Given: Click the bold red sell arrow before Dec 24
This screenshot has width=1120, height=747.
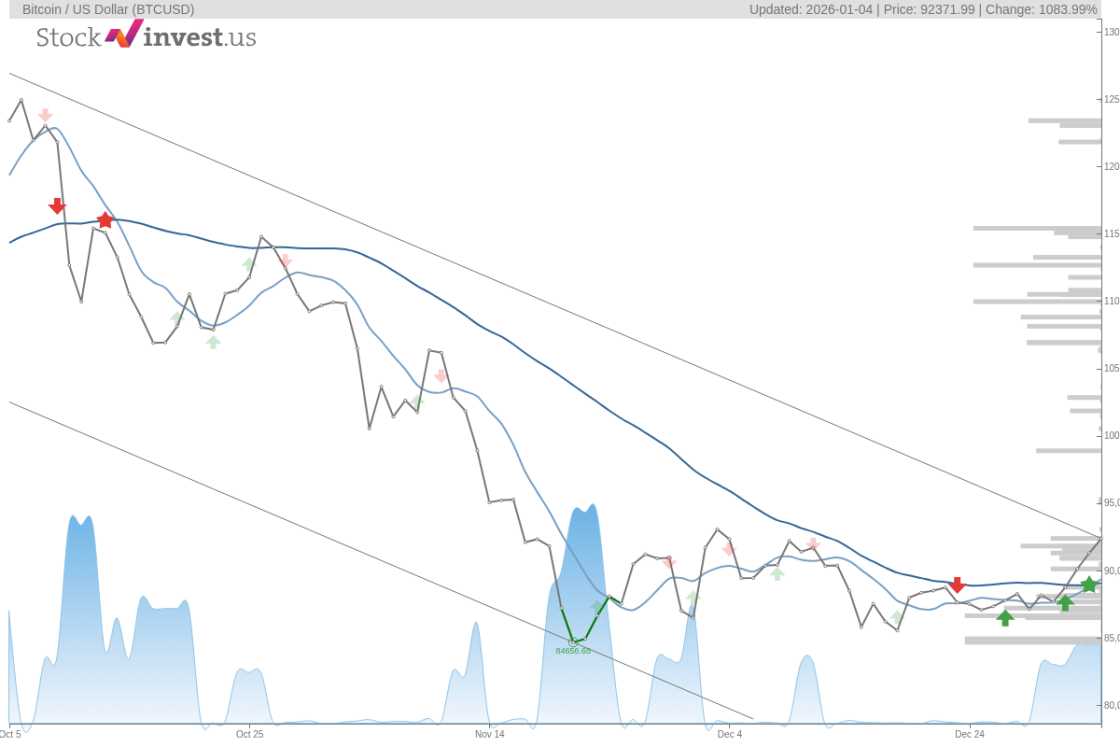Looking at the screenshot, I should click(x=957, y=585).
